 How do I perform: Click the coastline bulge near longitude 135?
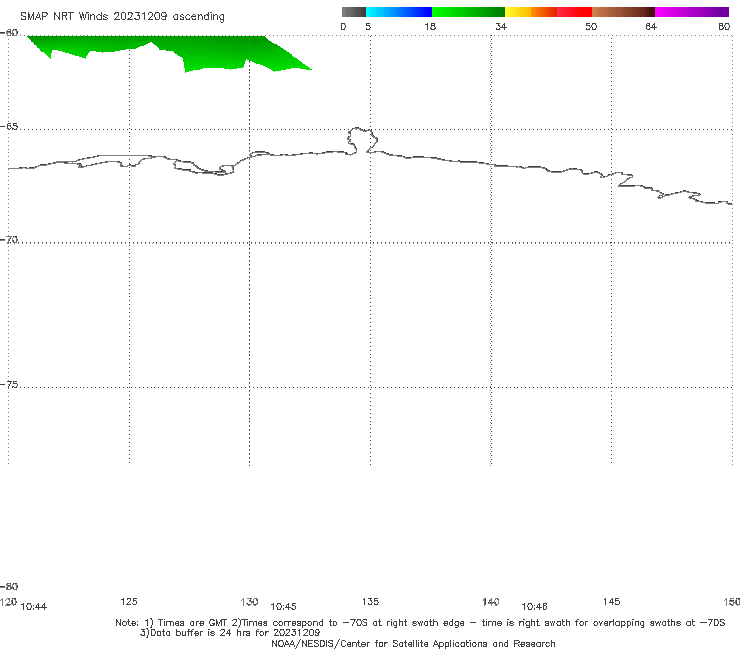click(x=362, y=140)
